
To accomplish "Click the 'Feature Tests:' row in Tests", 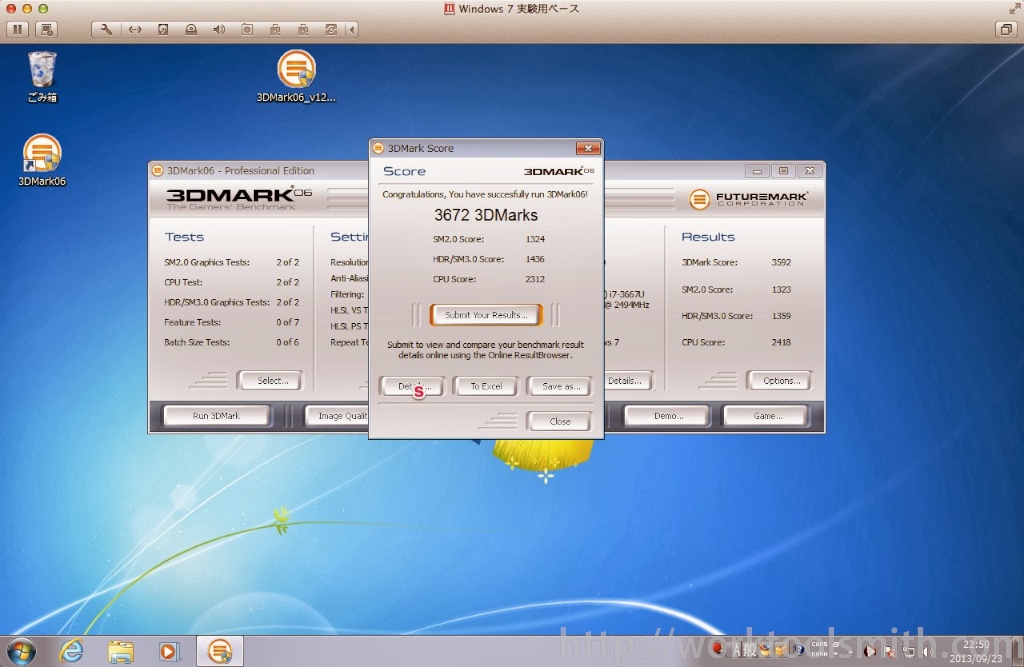I will 232,323.
